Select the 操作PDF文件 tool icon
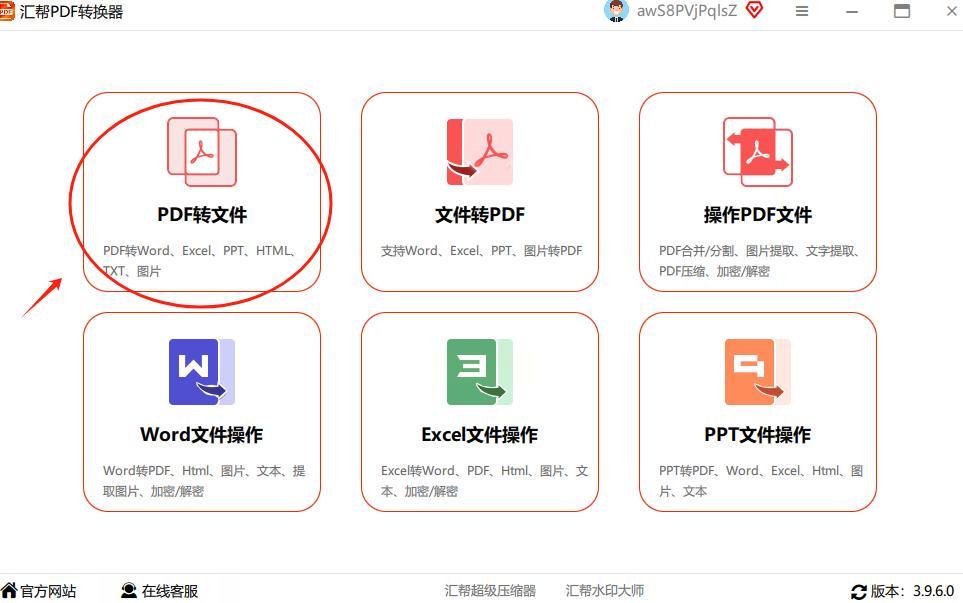Image resolution: width=963 pixels, height=603 pixels. 756,151
